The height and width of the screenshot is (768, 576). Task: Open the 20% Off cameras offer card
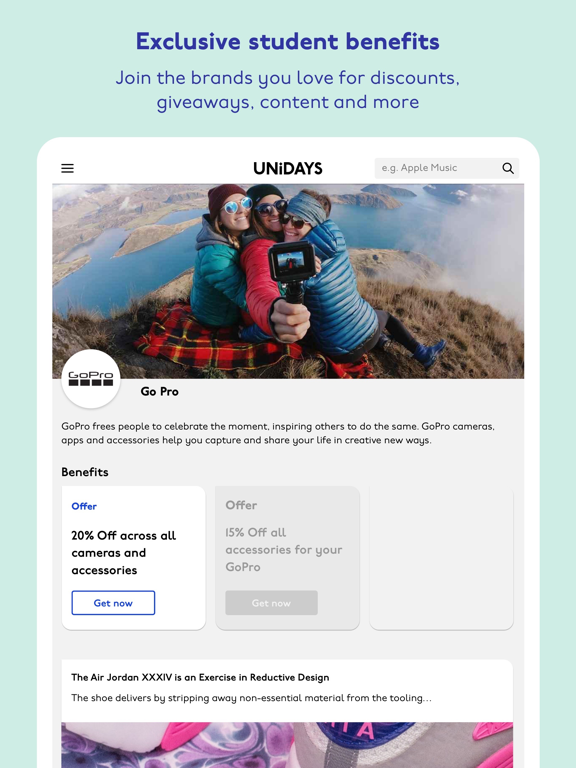pyautogui.click(x=134, y=558)
